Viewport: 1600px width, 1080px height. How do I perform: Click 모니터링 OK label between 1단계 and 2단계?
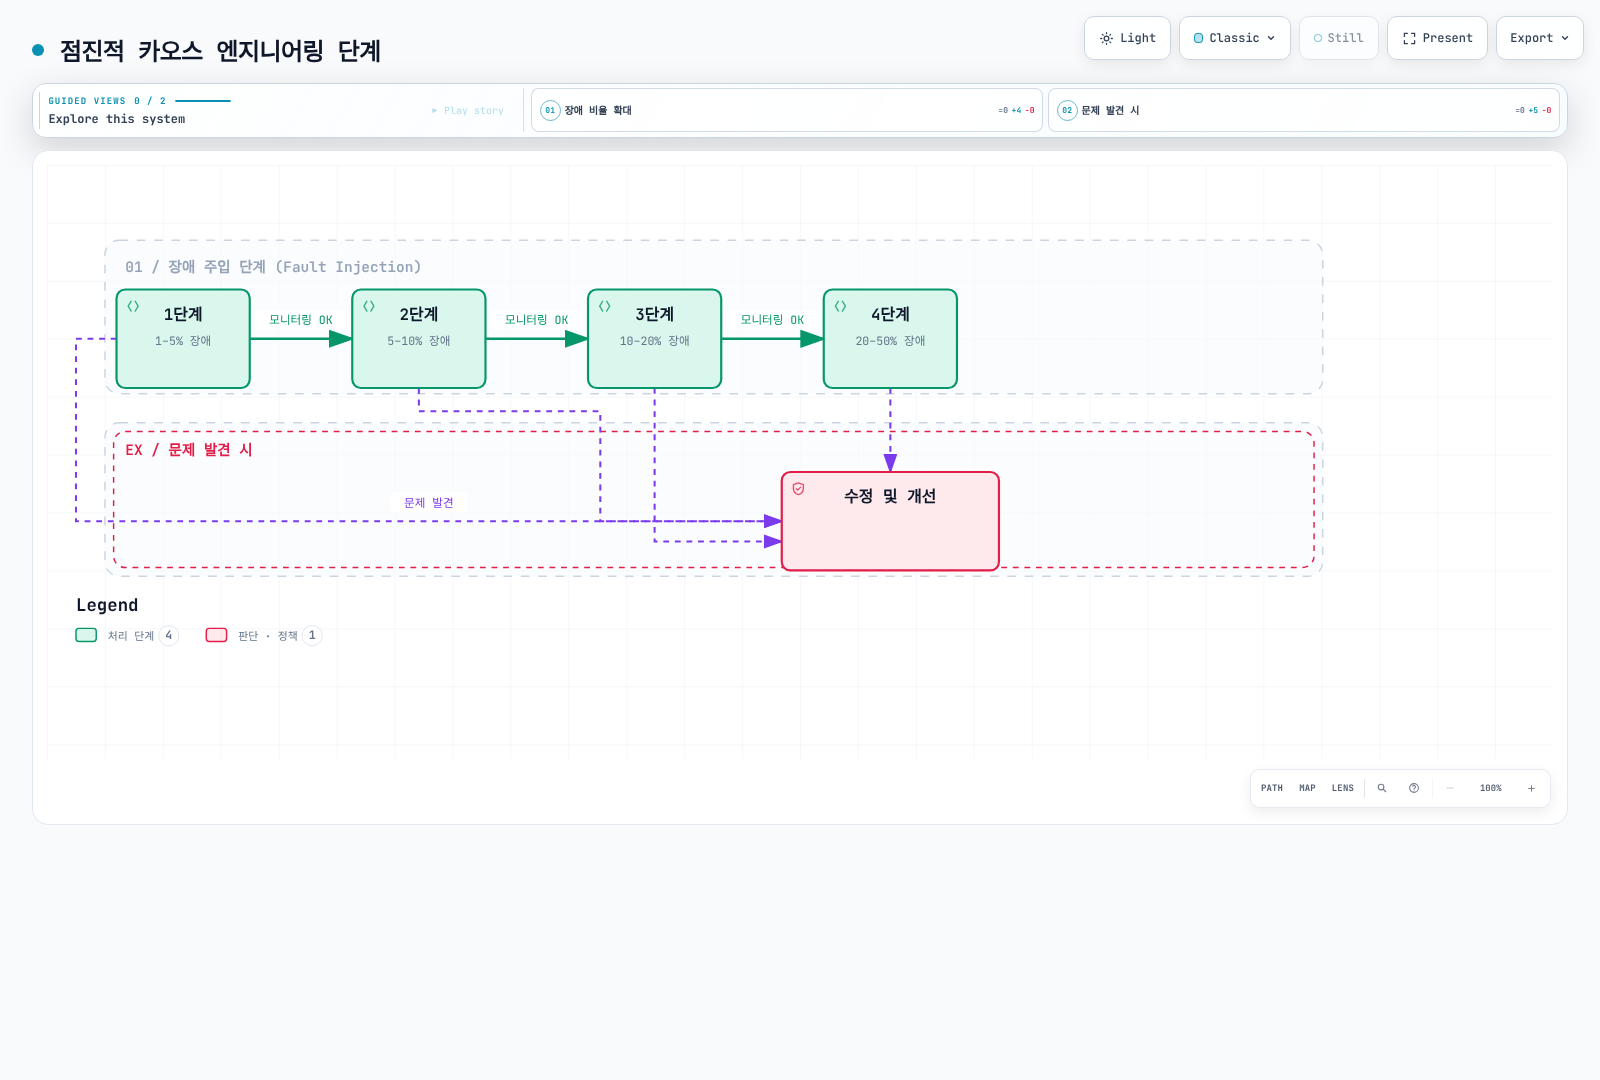[x=301, y=320]
